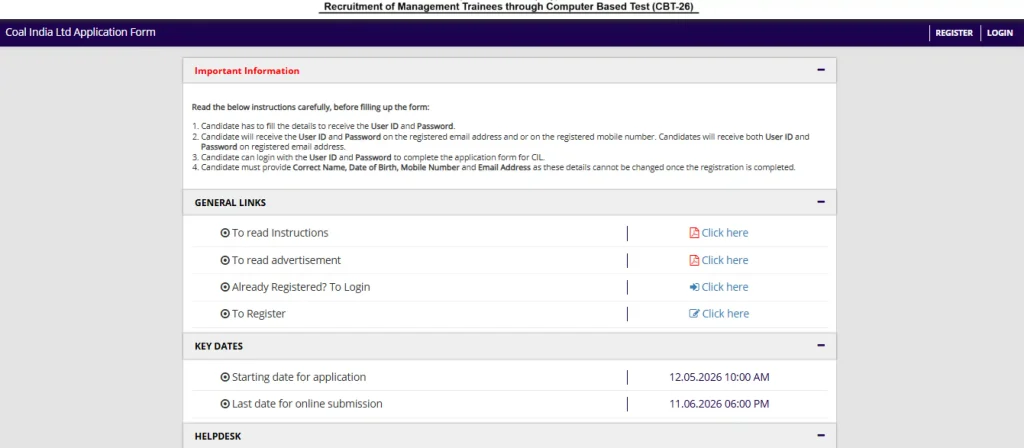Click Last date for online submission label

click(x=307, y=404)
